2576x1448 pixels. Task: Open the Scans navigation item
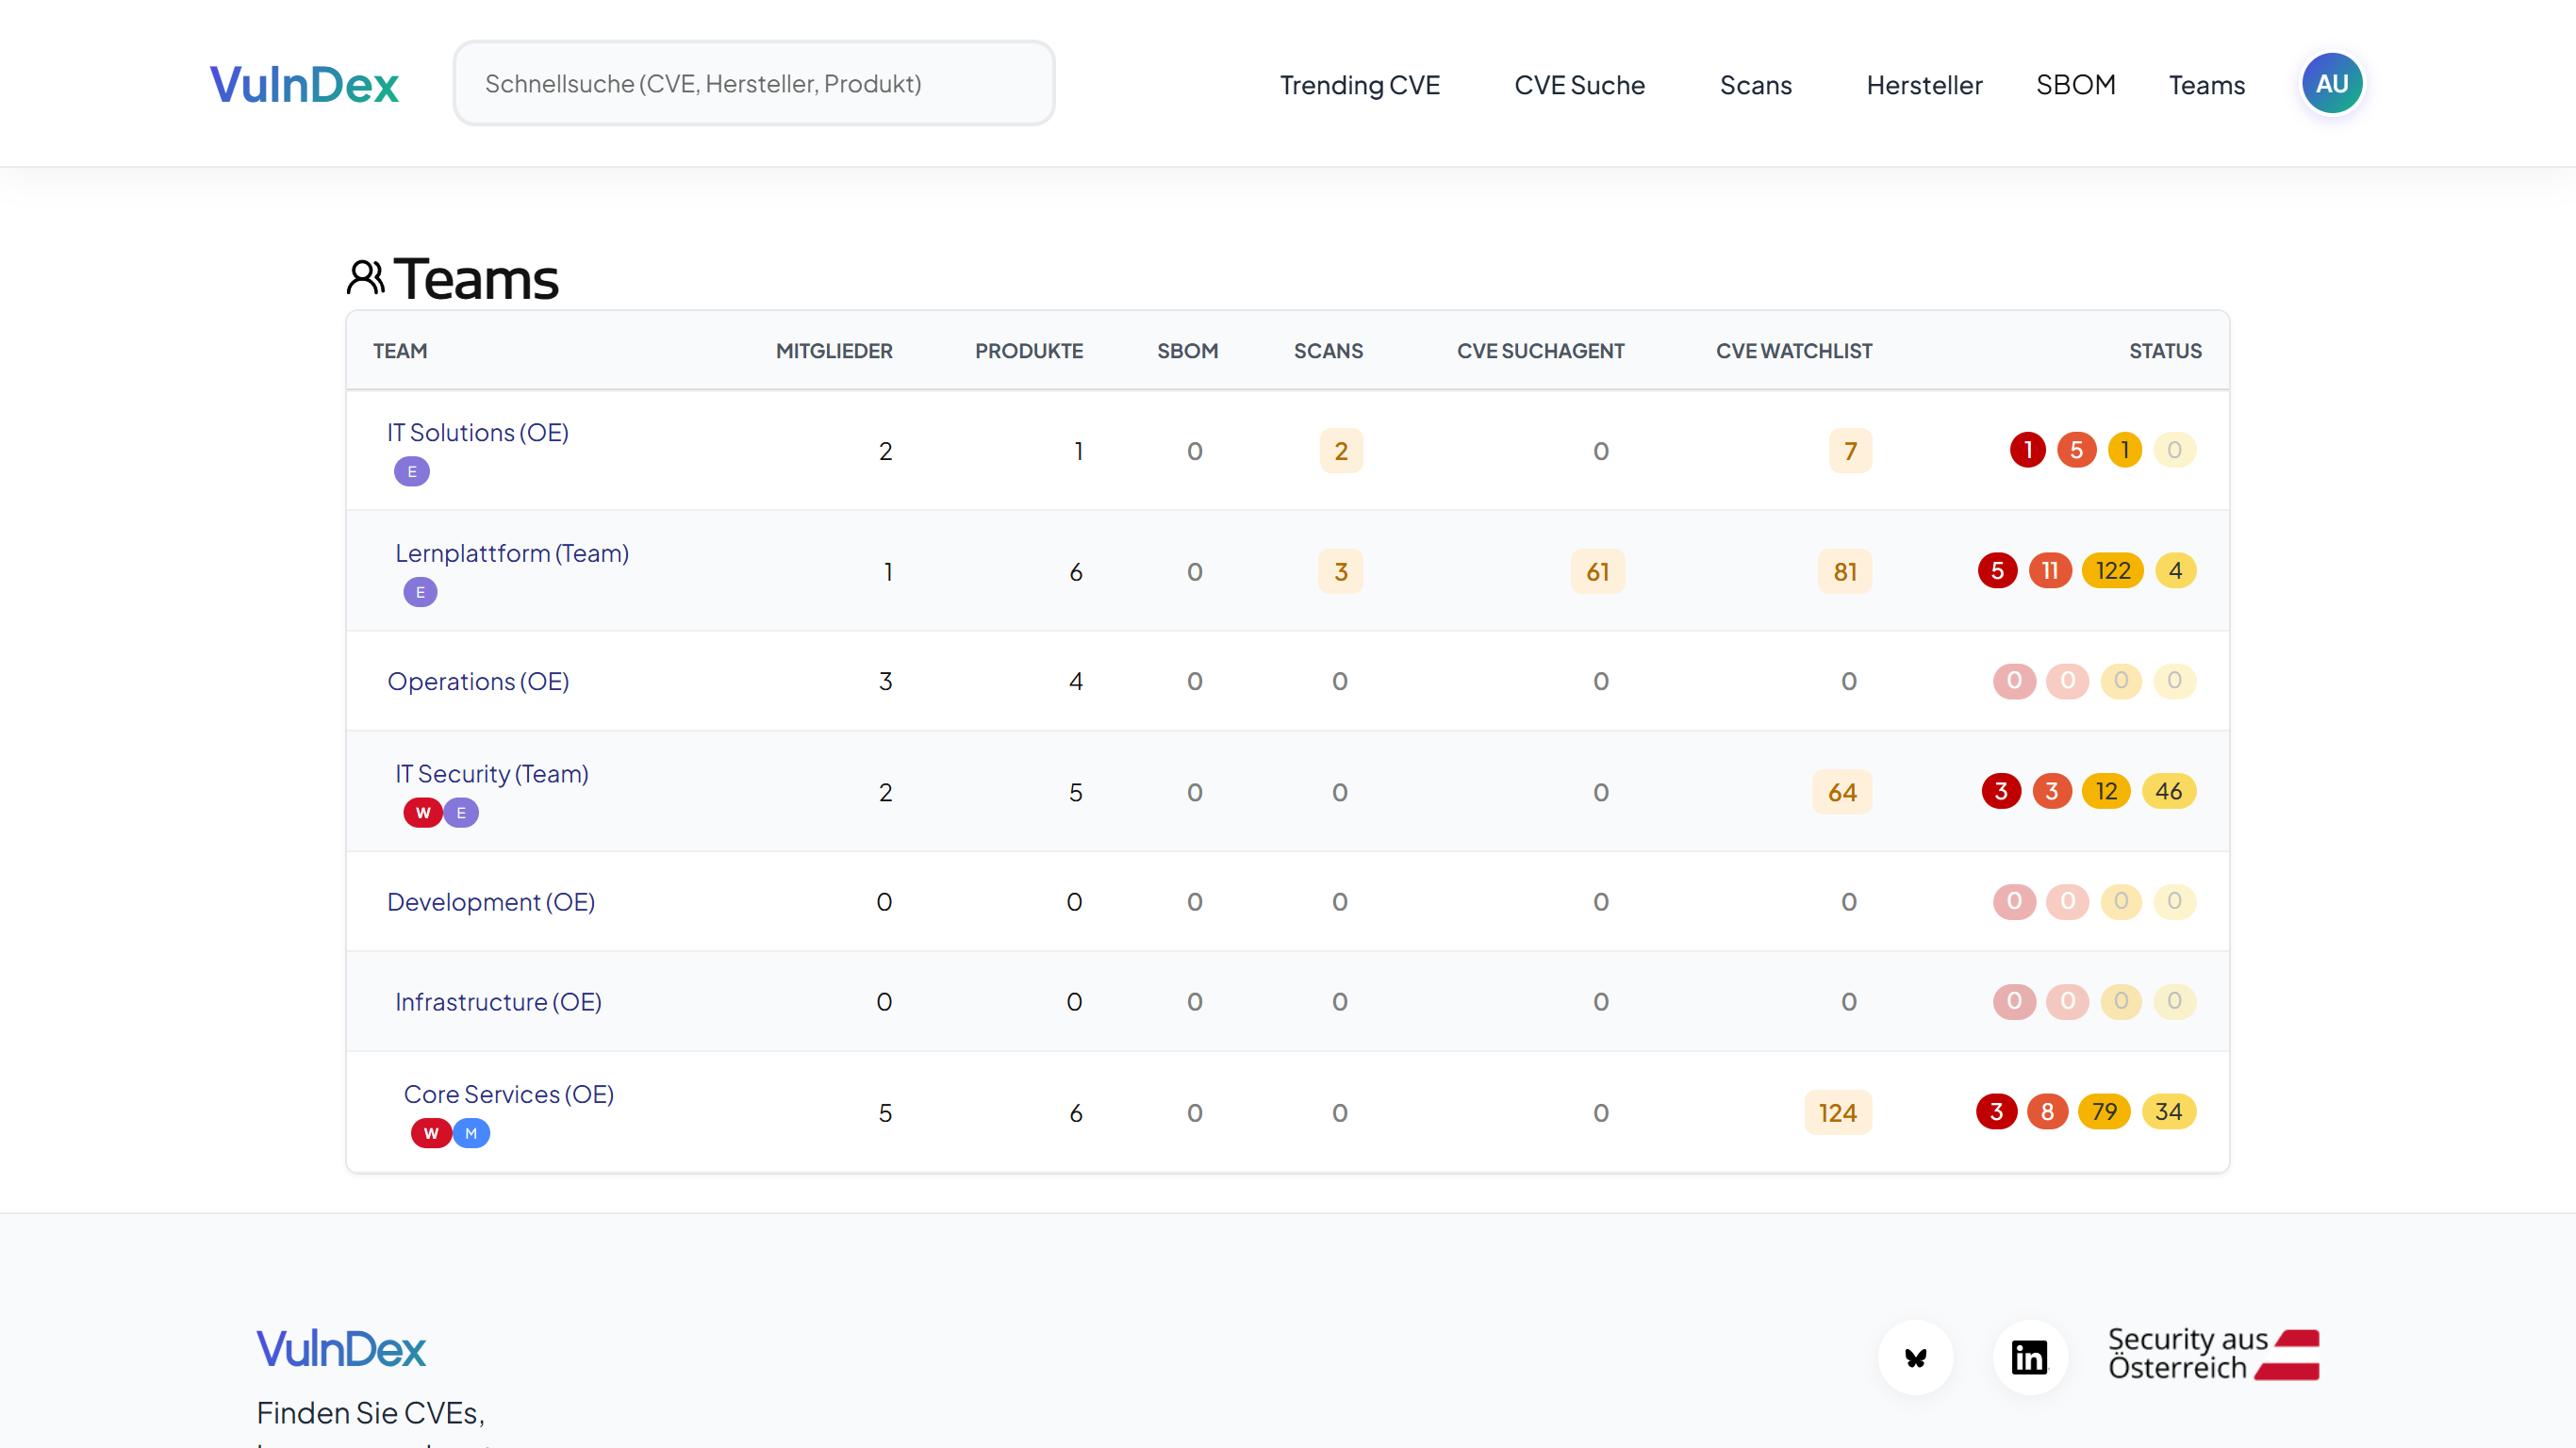click(x=1755, y=85)
